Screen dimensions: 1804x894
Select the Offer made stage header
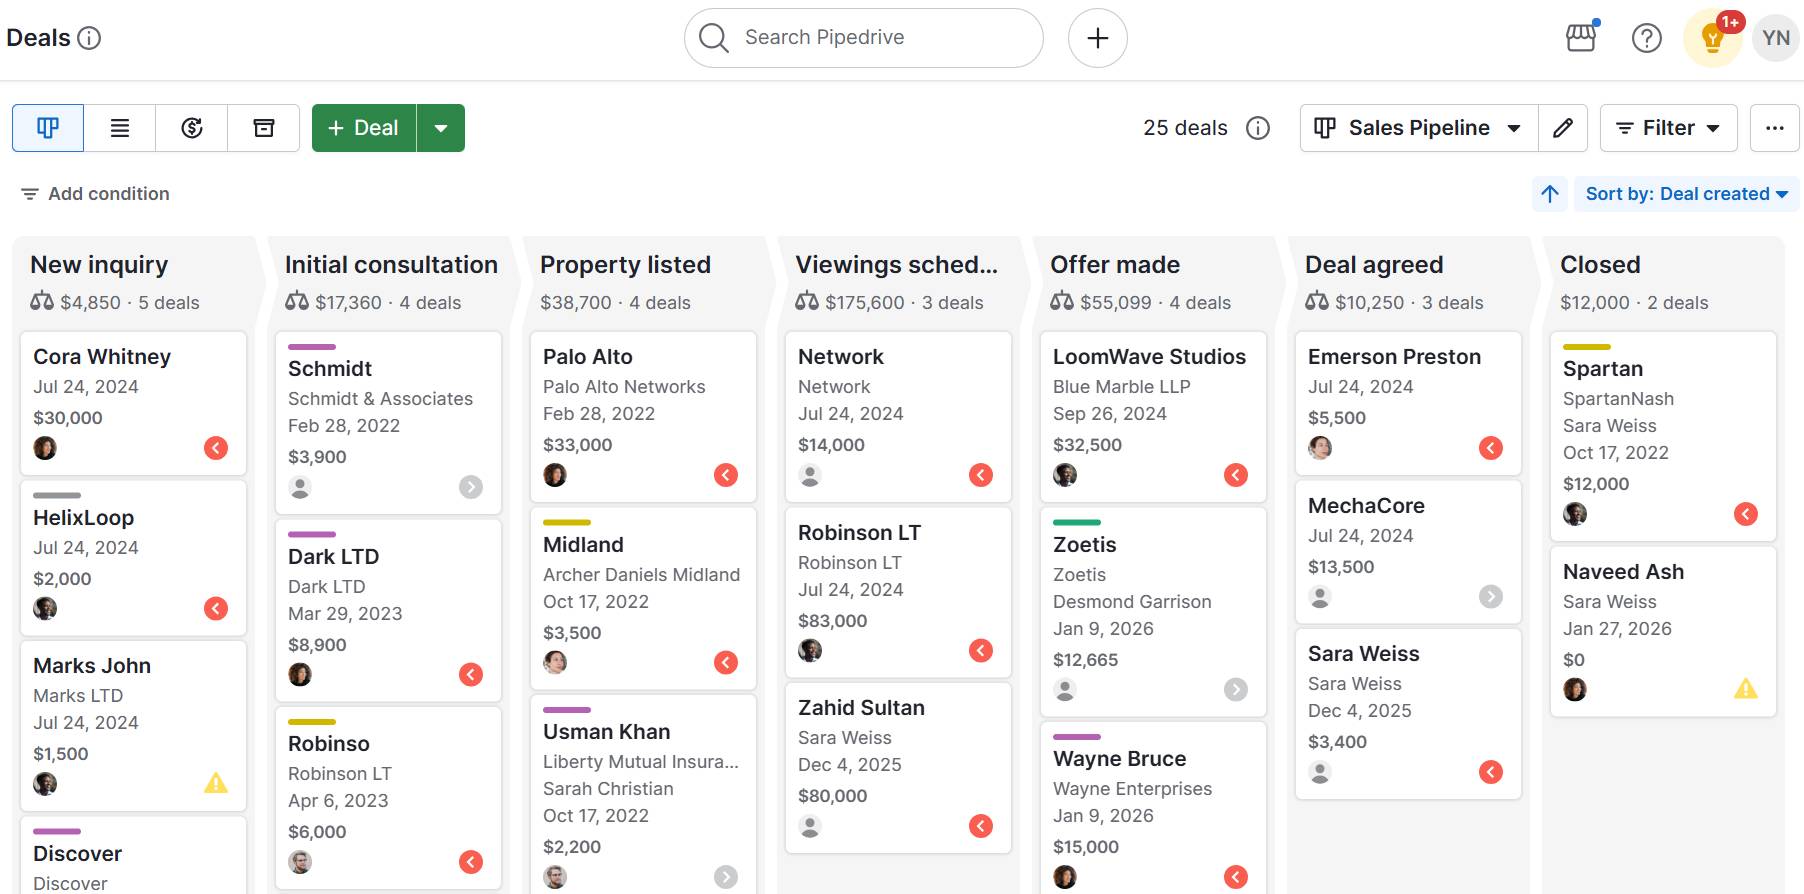click(x=1115, y=265)
